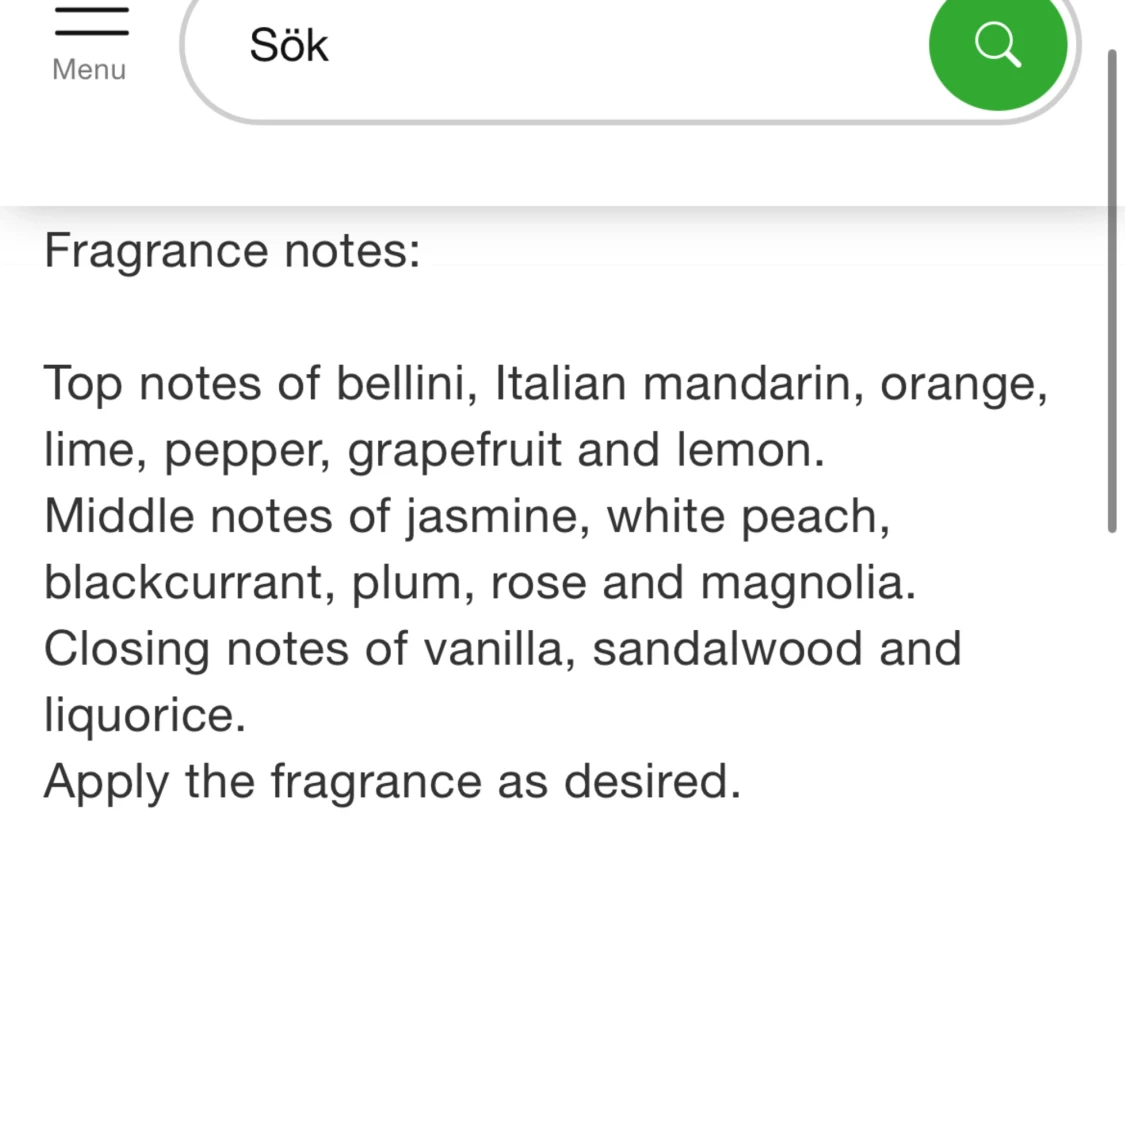Click the word "jasmine" in middle notes
Screen dimensions: 1125x1125
(497, 516)
